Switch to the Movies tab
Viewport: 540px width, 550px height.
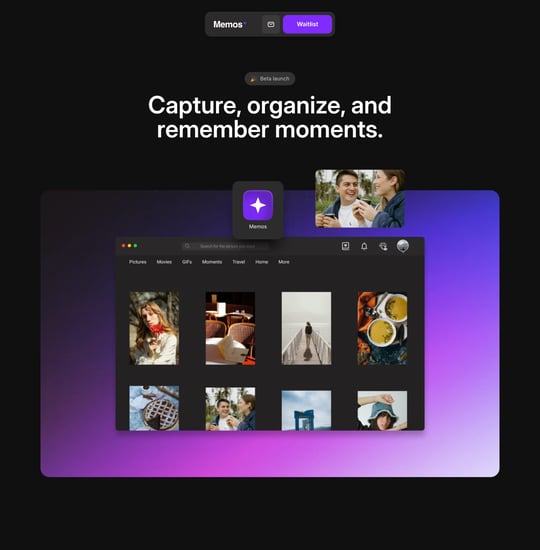click(x=164, y=262)
